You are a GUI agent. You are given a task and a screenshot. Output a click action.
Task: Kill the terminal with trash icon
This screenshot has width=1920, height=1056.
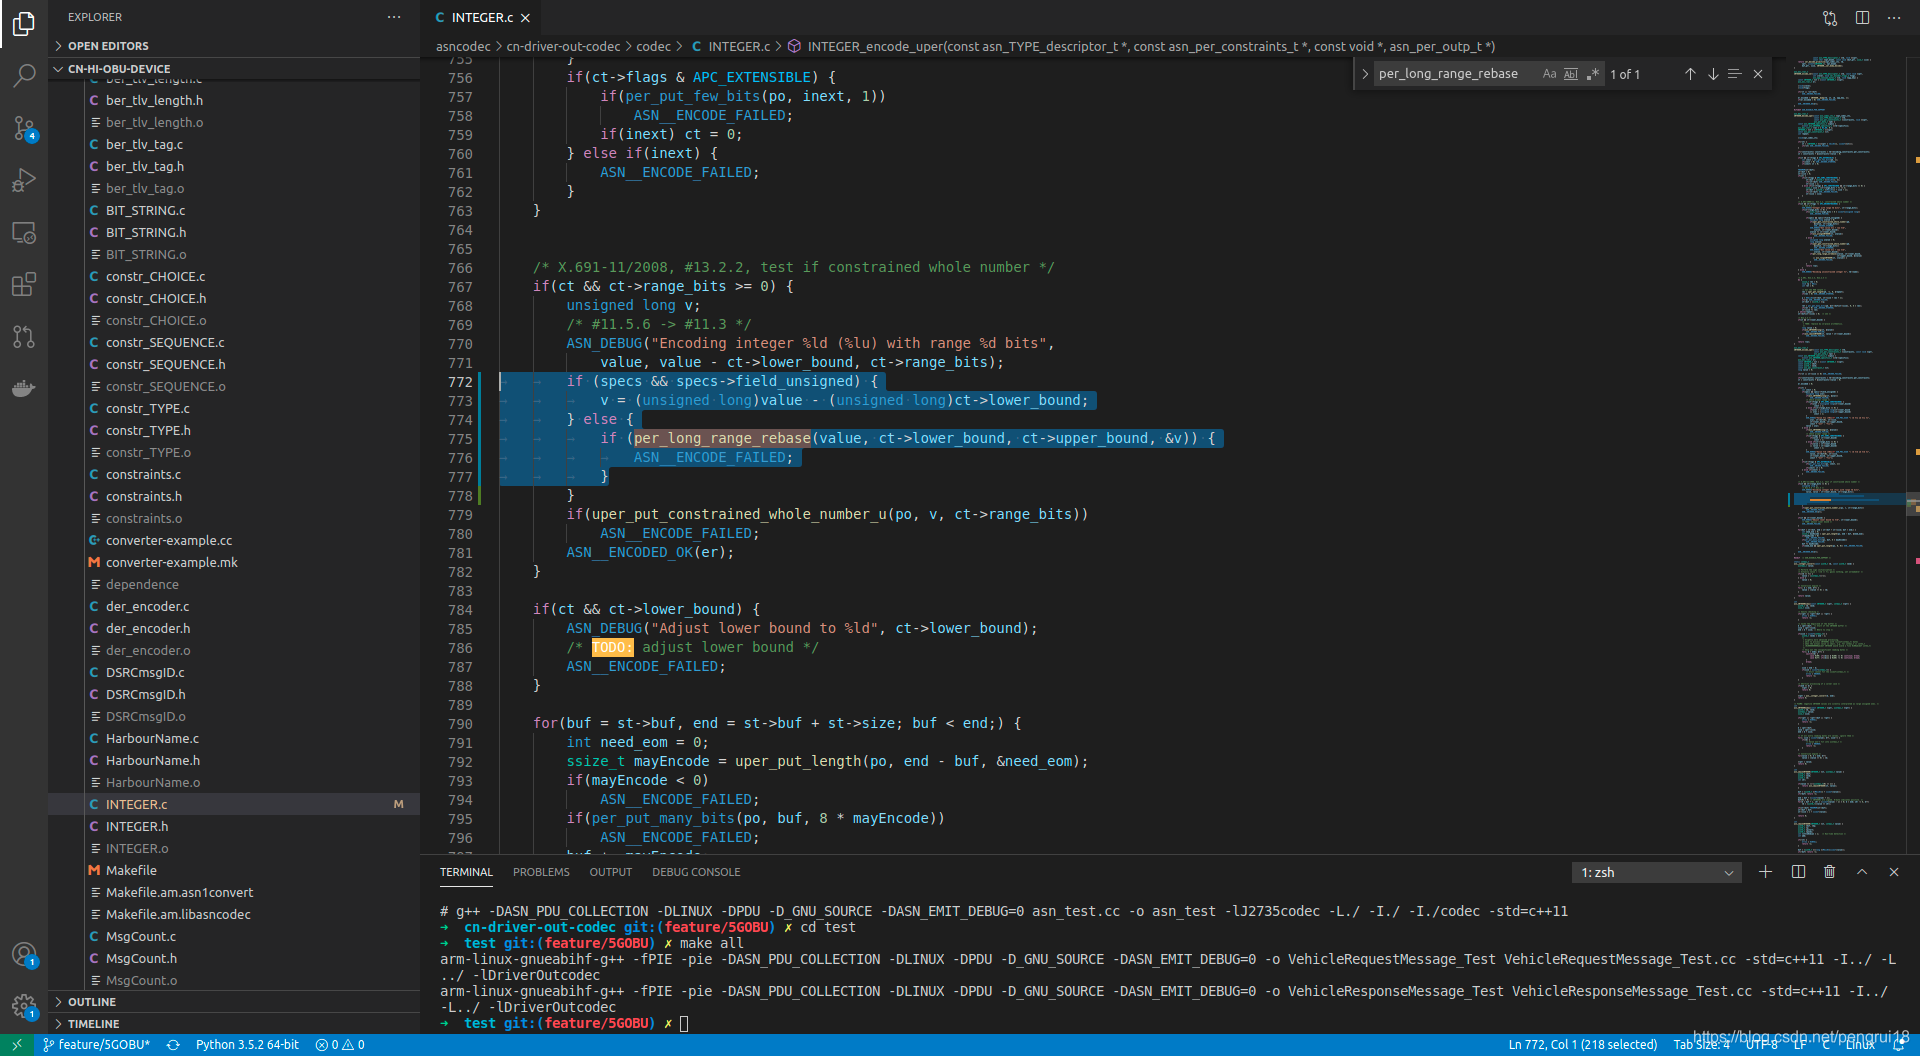1830,872
